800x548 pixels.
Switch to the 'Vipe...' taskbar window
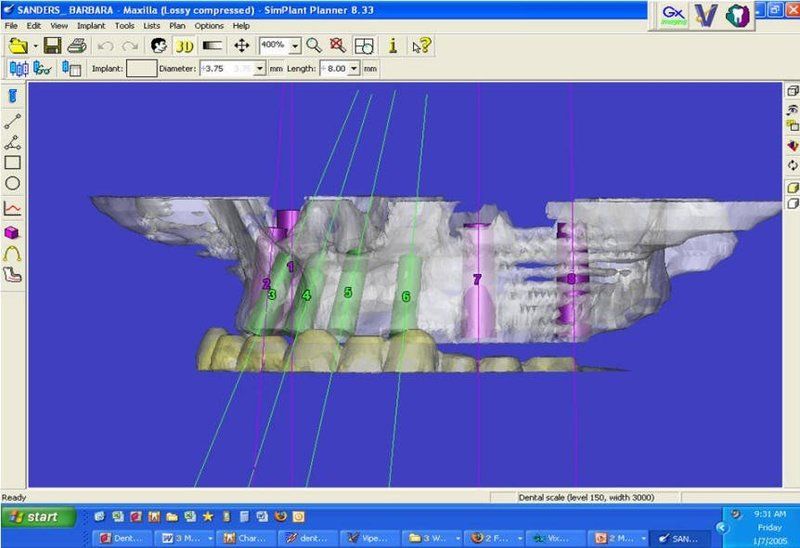(x=368, y=538)
